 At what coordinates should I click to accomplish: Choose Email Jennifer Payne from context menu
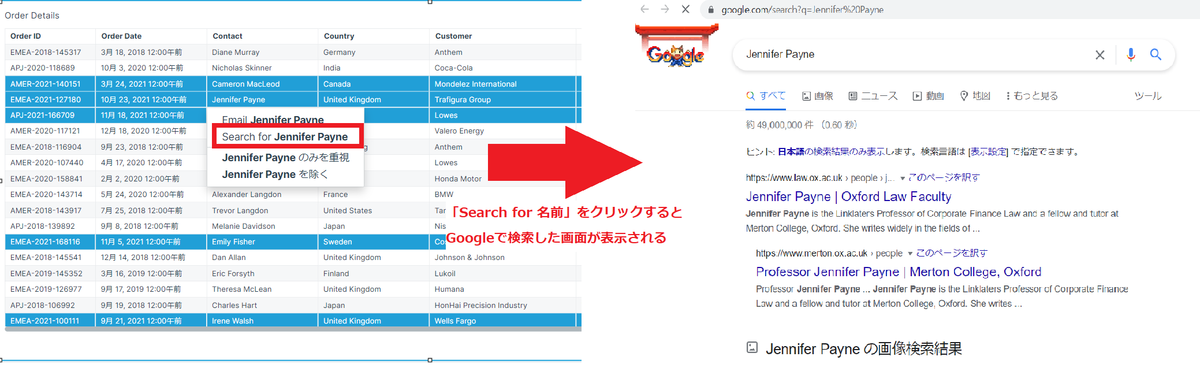click(272, 120)
